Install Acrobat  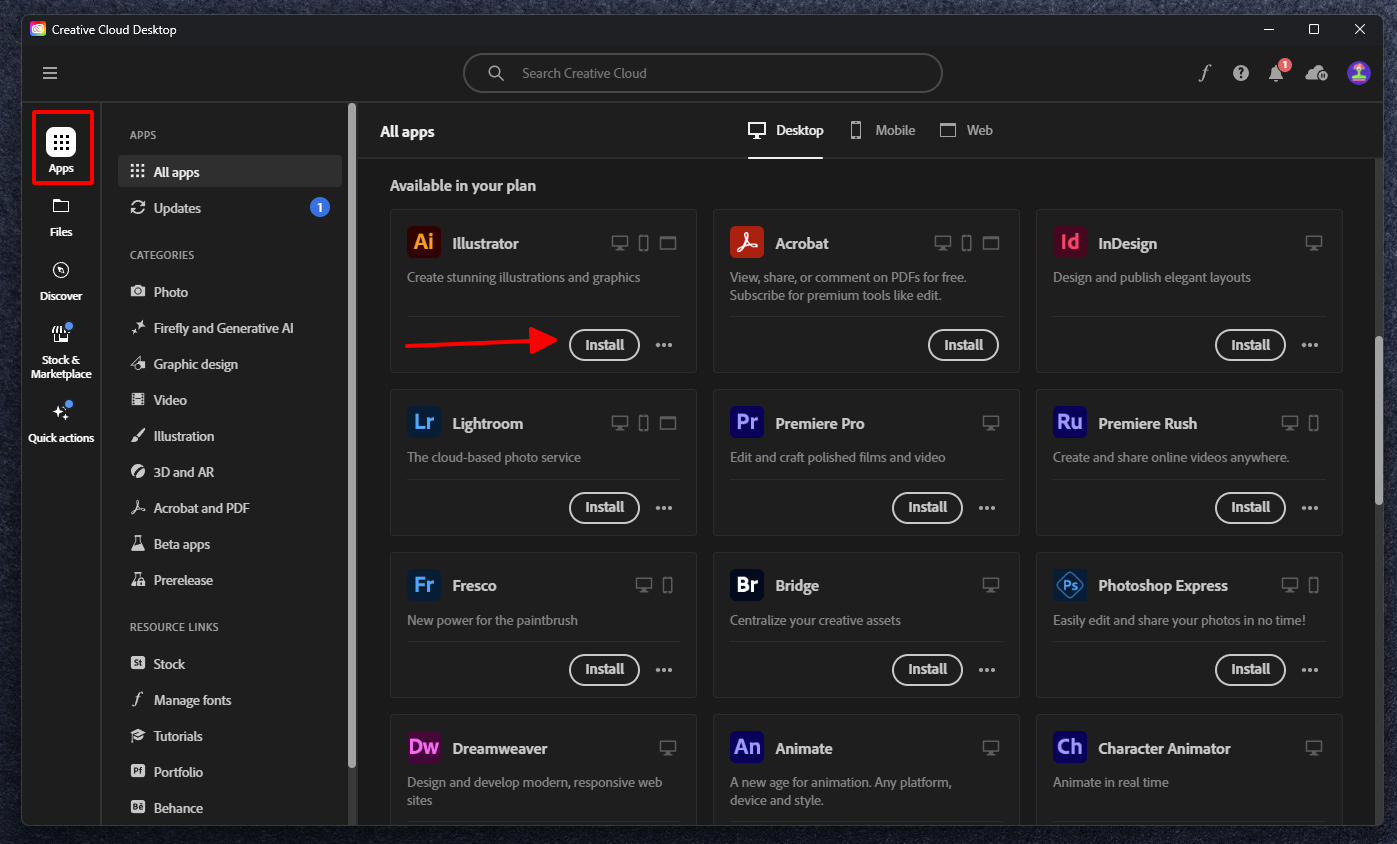963,345
